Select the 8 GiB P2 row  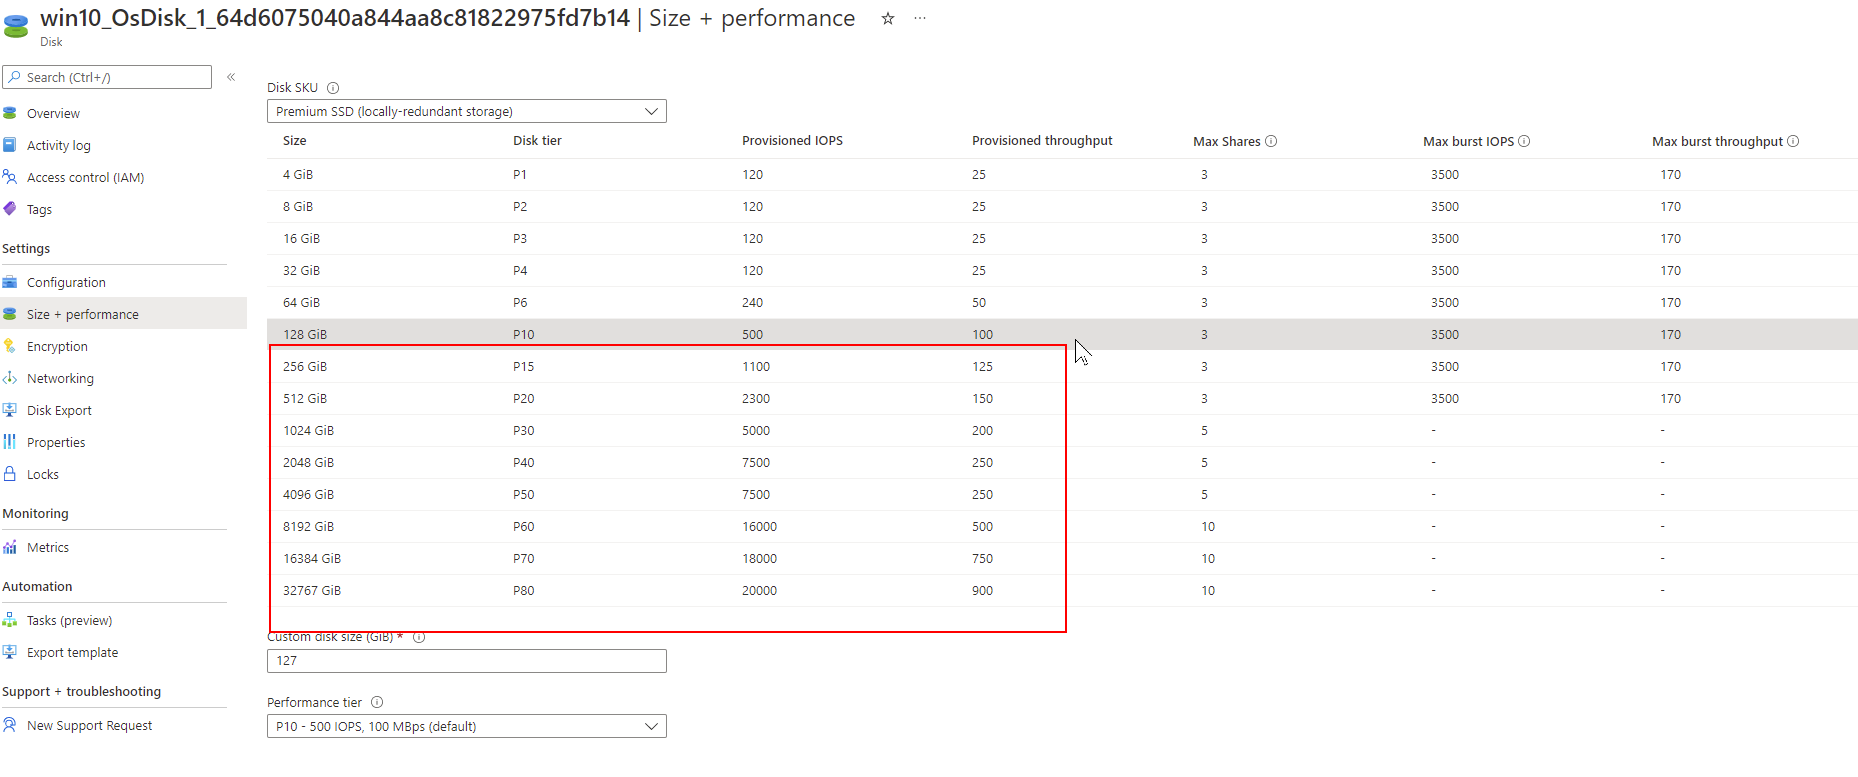point(1062,206)
